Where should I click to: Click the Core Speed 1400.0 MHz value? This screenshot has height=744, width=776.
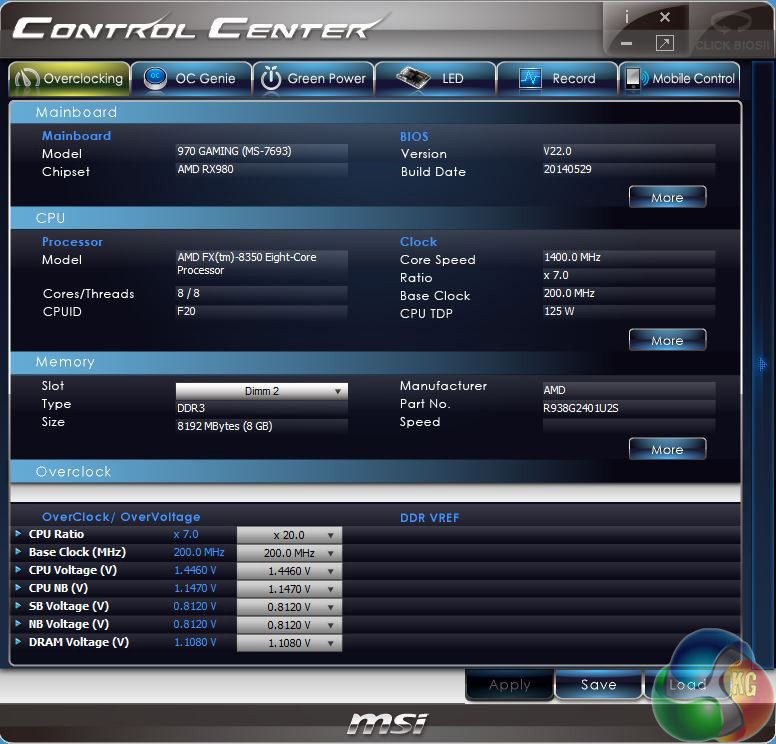tap(629, 257)
